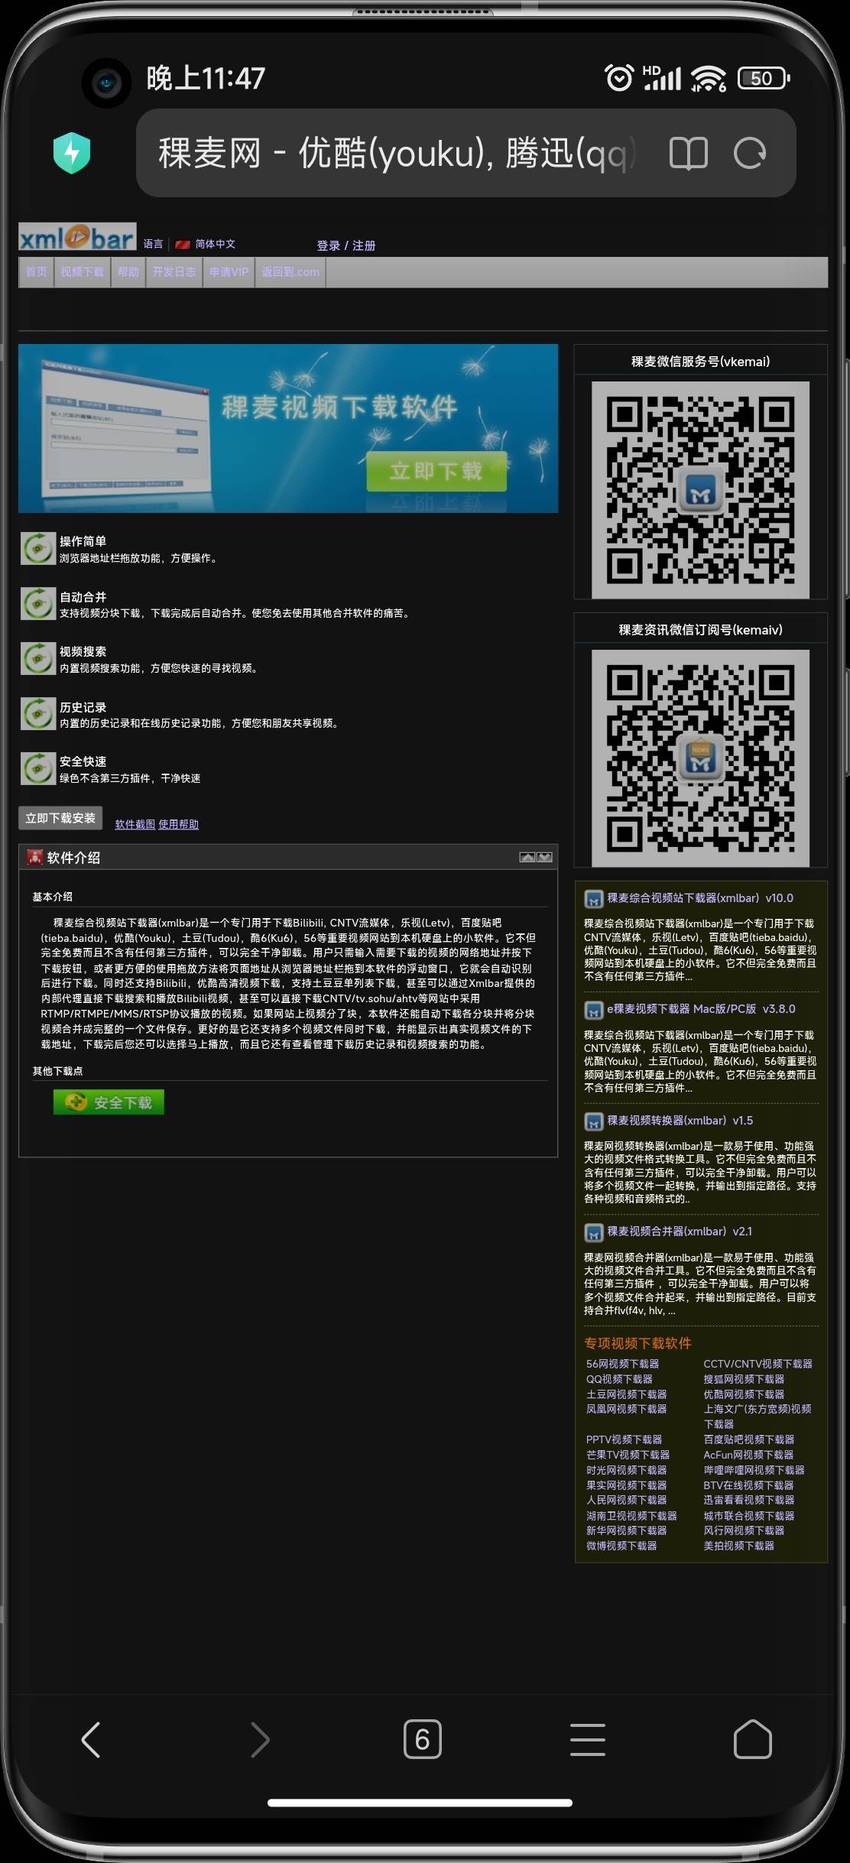Open QQ视频下载器 link
Screen dimensions: 850x1863
pos(620,1379)
